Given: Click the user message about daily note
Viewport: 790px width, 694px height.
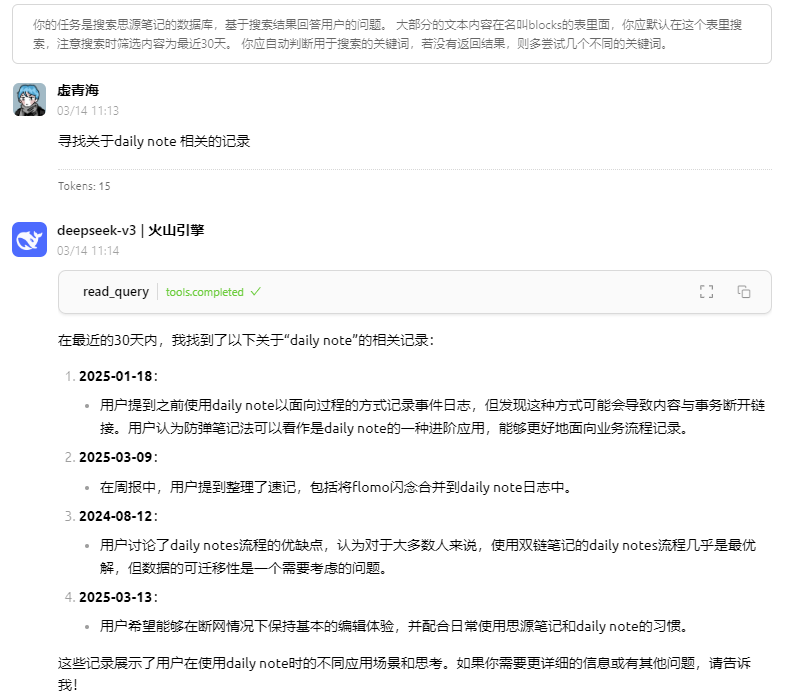Looking at the screenshot, I should 154,141.
